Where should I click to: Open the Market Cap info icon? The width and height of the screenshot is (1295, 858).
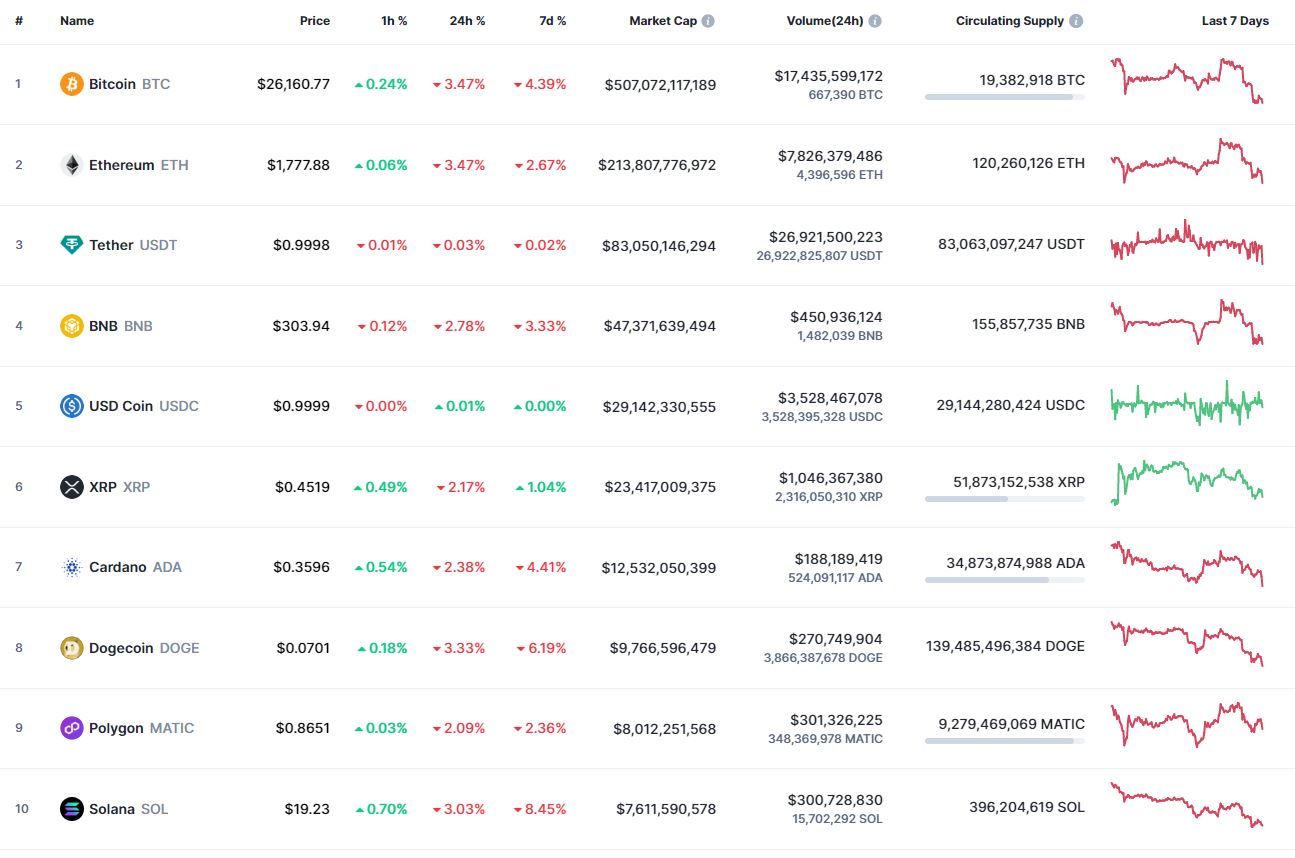click(x=708, y=21)
